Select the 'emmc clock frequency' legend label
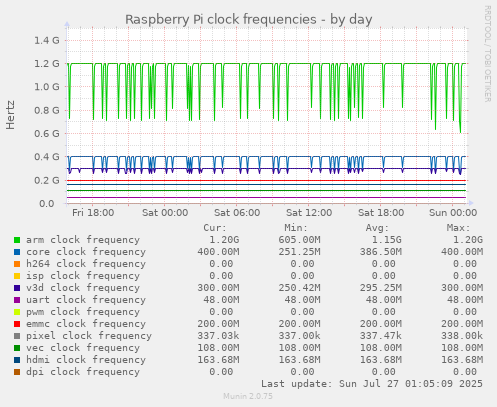 (x=86, y=324)
